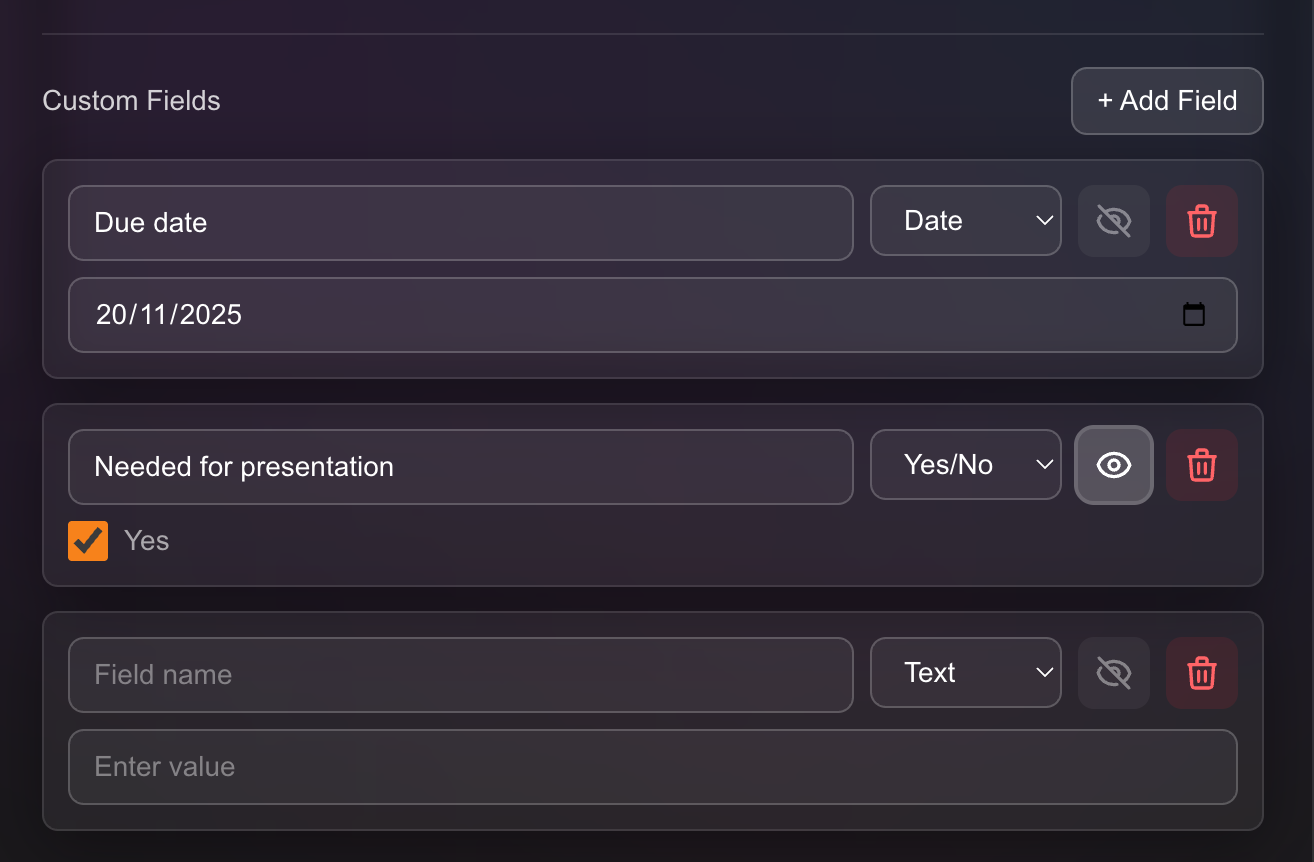Click the Yes label text
The height and width of the screenshot is (862, 1314).
pos(147,540)
